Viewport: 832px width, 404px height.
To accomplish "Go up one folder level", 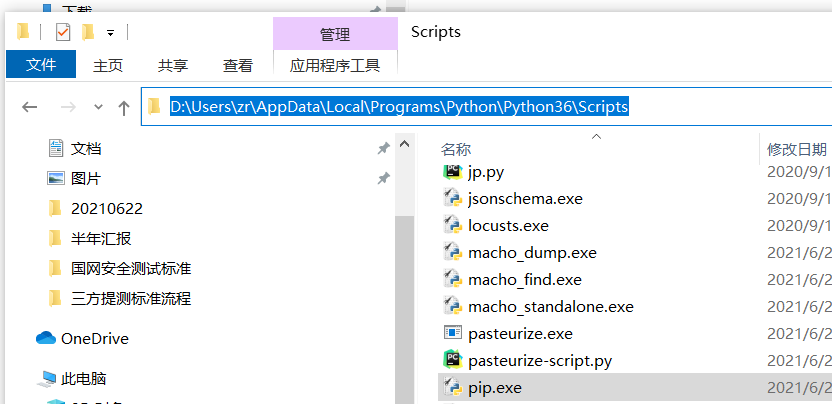I will pos(124,108).
